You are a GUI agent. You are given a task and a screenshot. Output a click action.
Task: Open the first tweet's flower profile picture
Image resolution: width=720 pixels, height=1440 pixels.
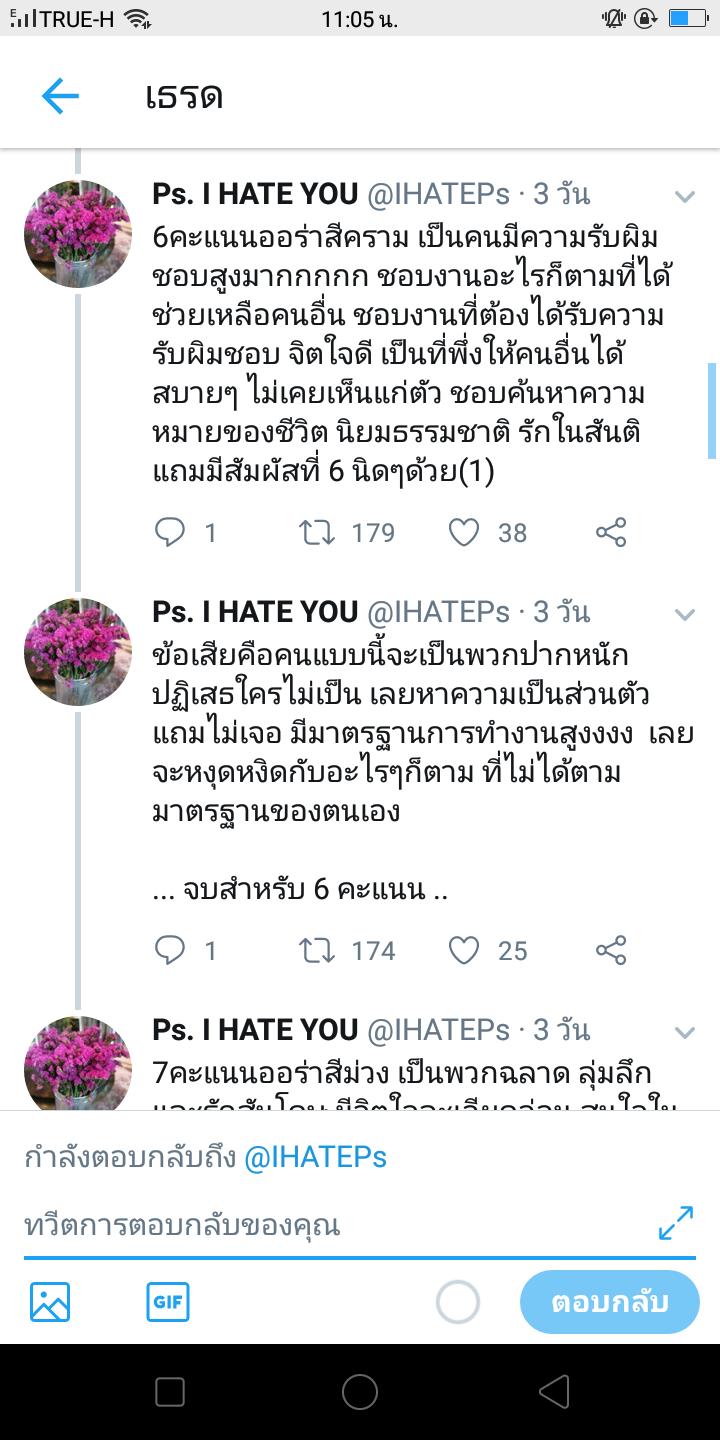78,235
